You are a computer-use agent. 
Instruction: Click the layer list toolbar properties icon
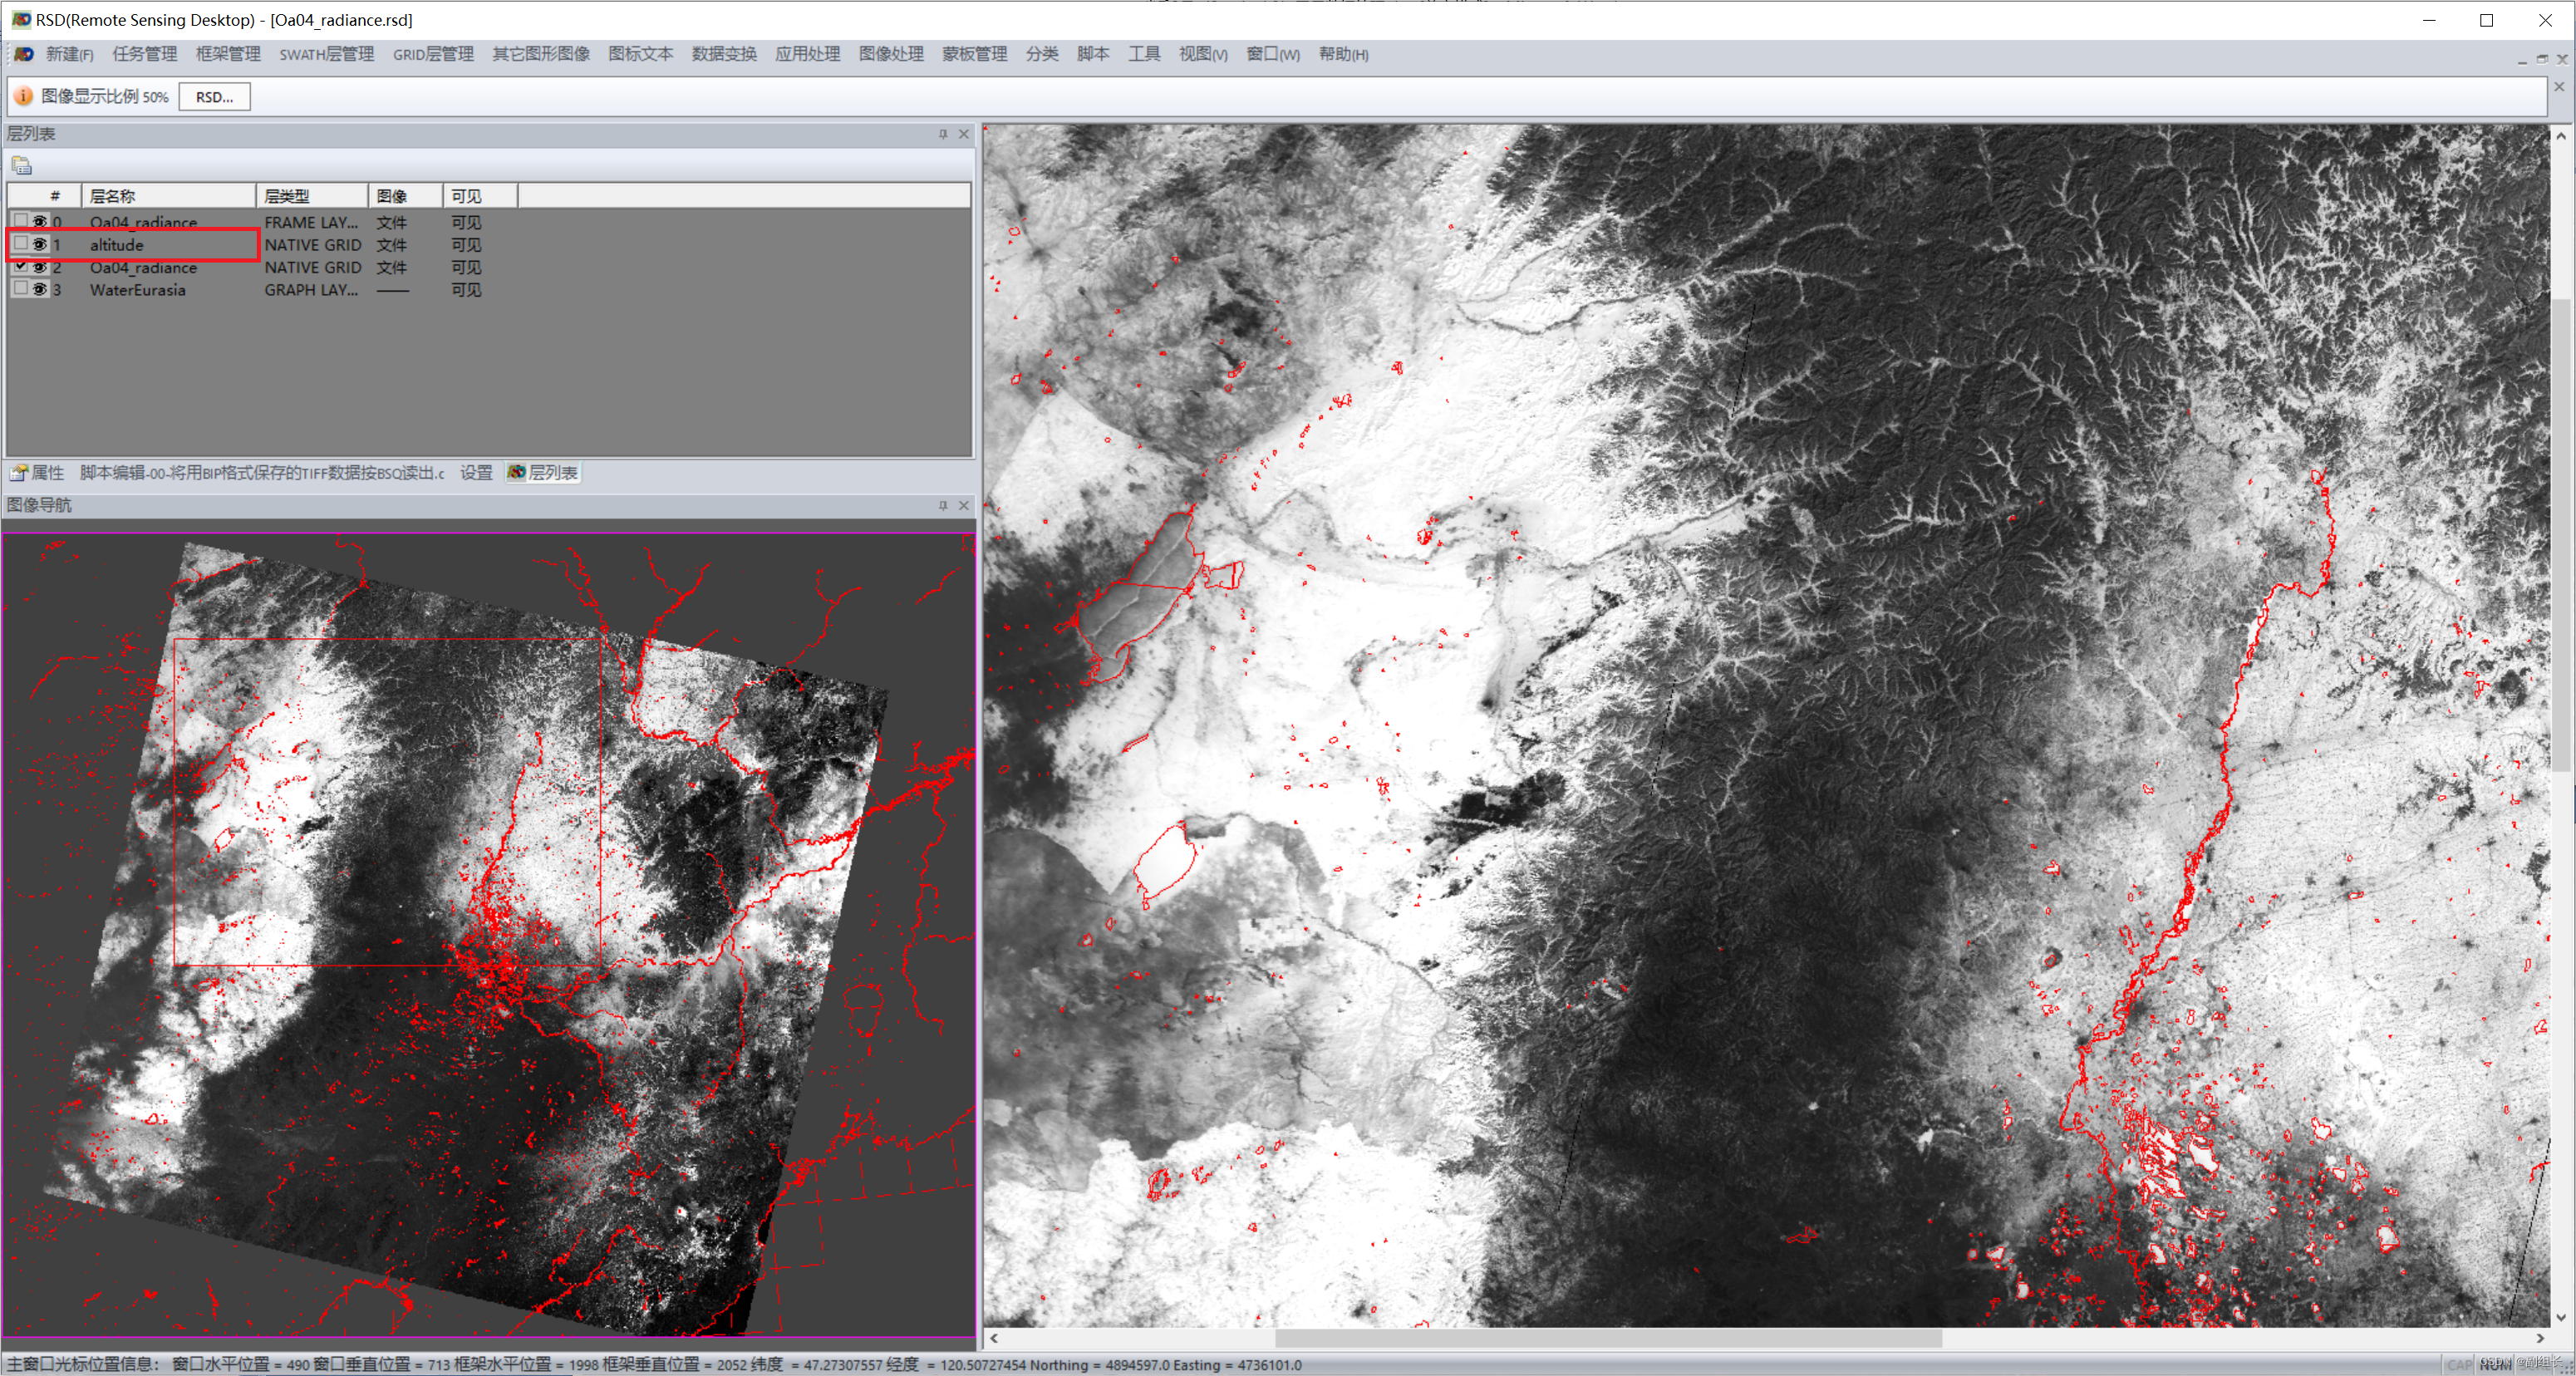pyautogui.click(x=21, y=165)
